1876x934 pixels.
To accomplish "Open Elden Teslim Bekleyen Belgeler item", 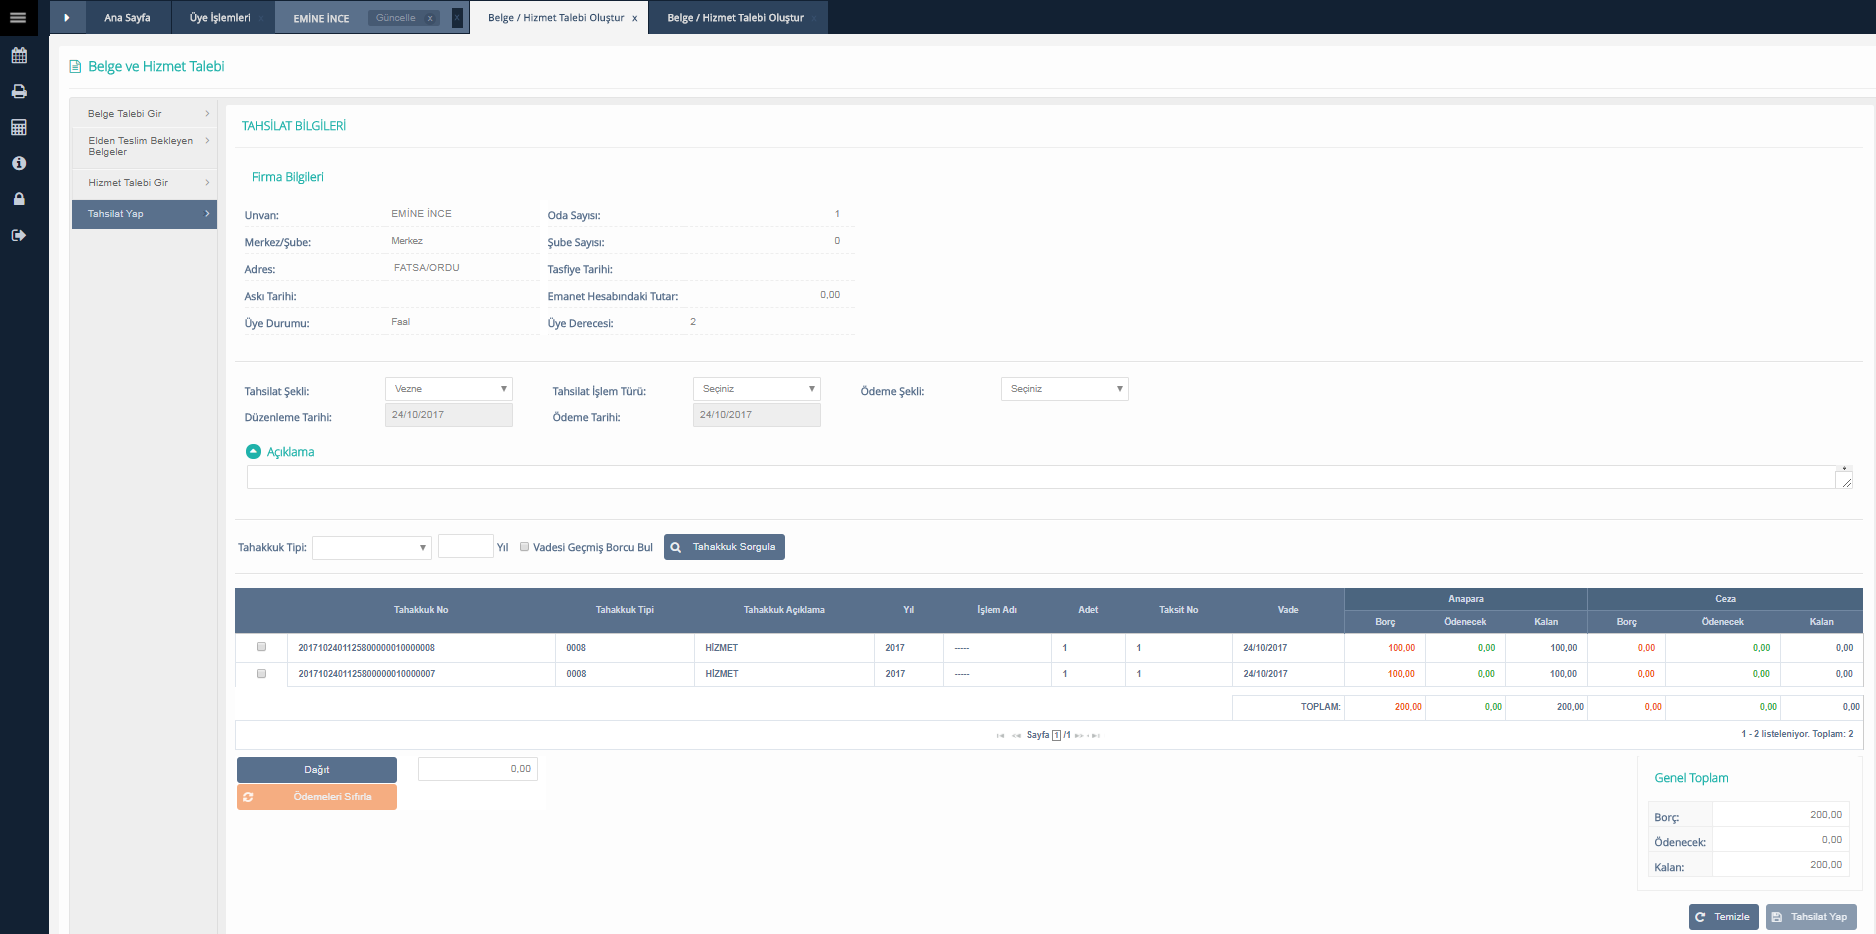I will [x=144, y=147].
